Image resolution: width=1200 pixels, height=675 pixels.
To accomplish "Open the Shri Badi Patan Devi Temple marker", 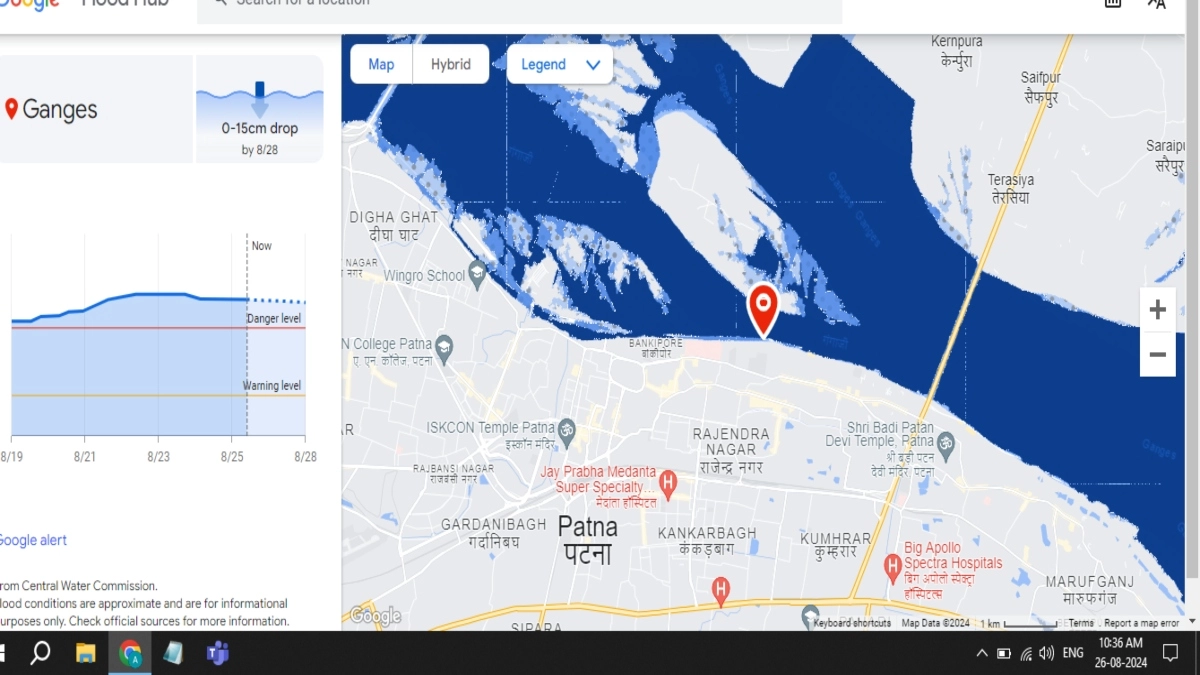I will [x=945, y=442].
